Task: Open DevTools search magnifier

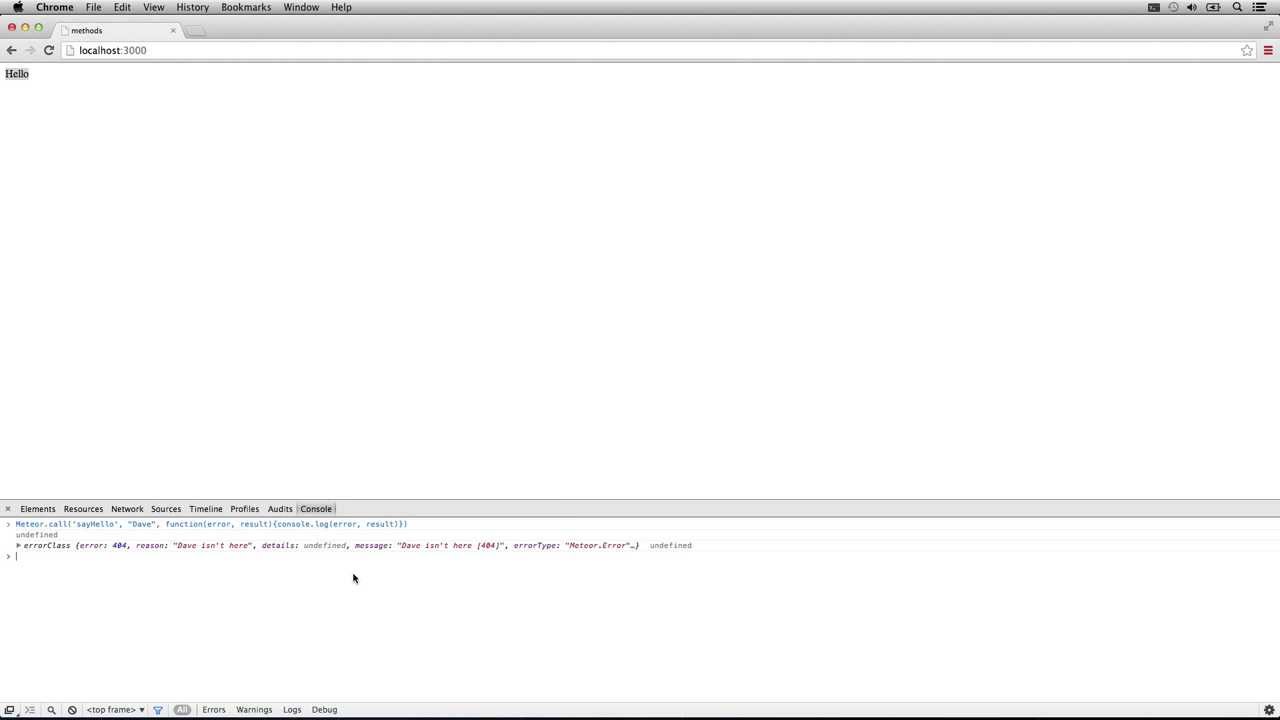Action: pyautogui.click(x=51, y=710)
